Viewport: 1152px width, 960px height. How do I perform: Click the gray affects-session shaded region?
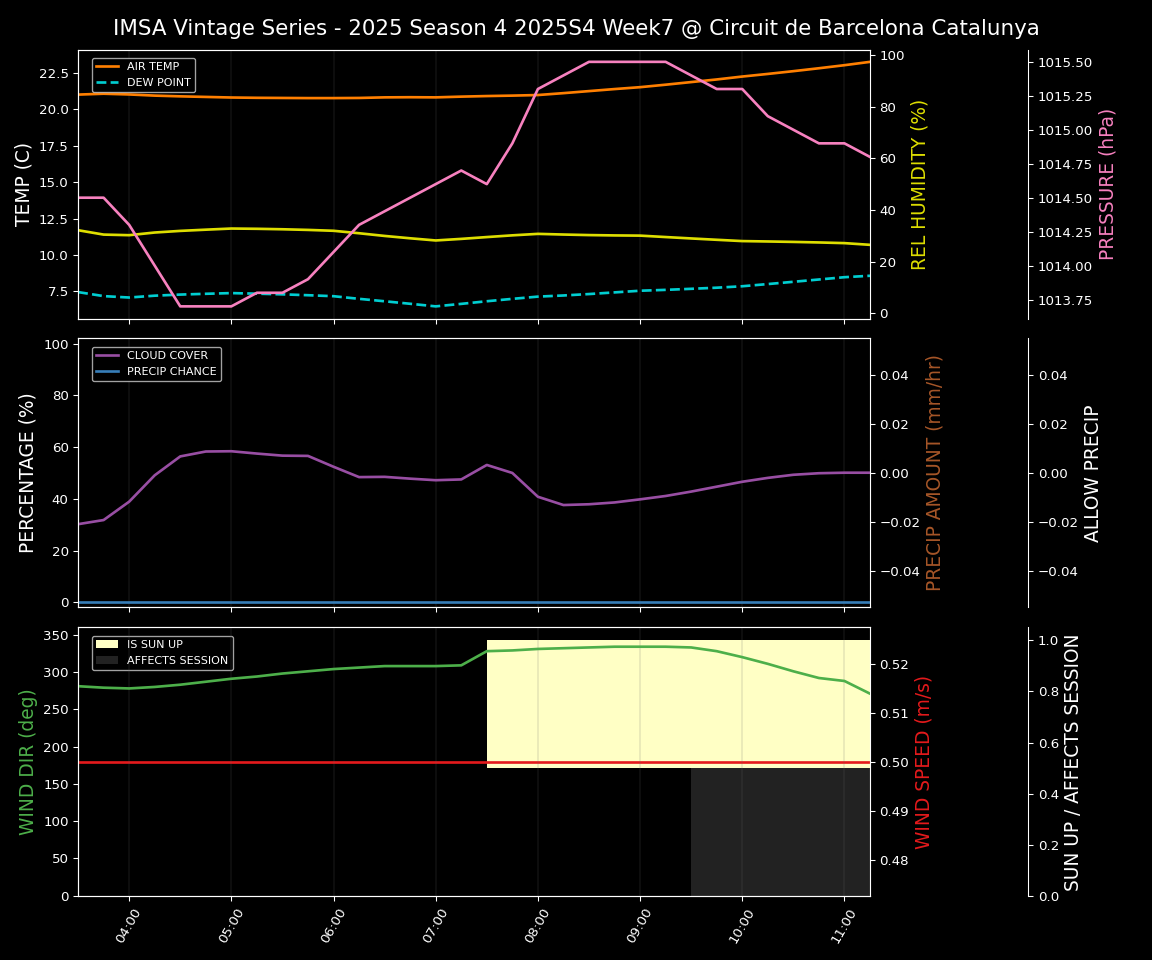[780, 832]
